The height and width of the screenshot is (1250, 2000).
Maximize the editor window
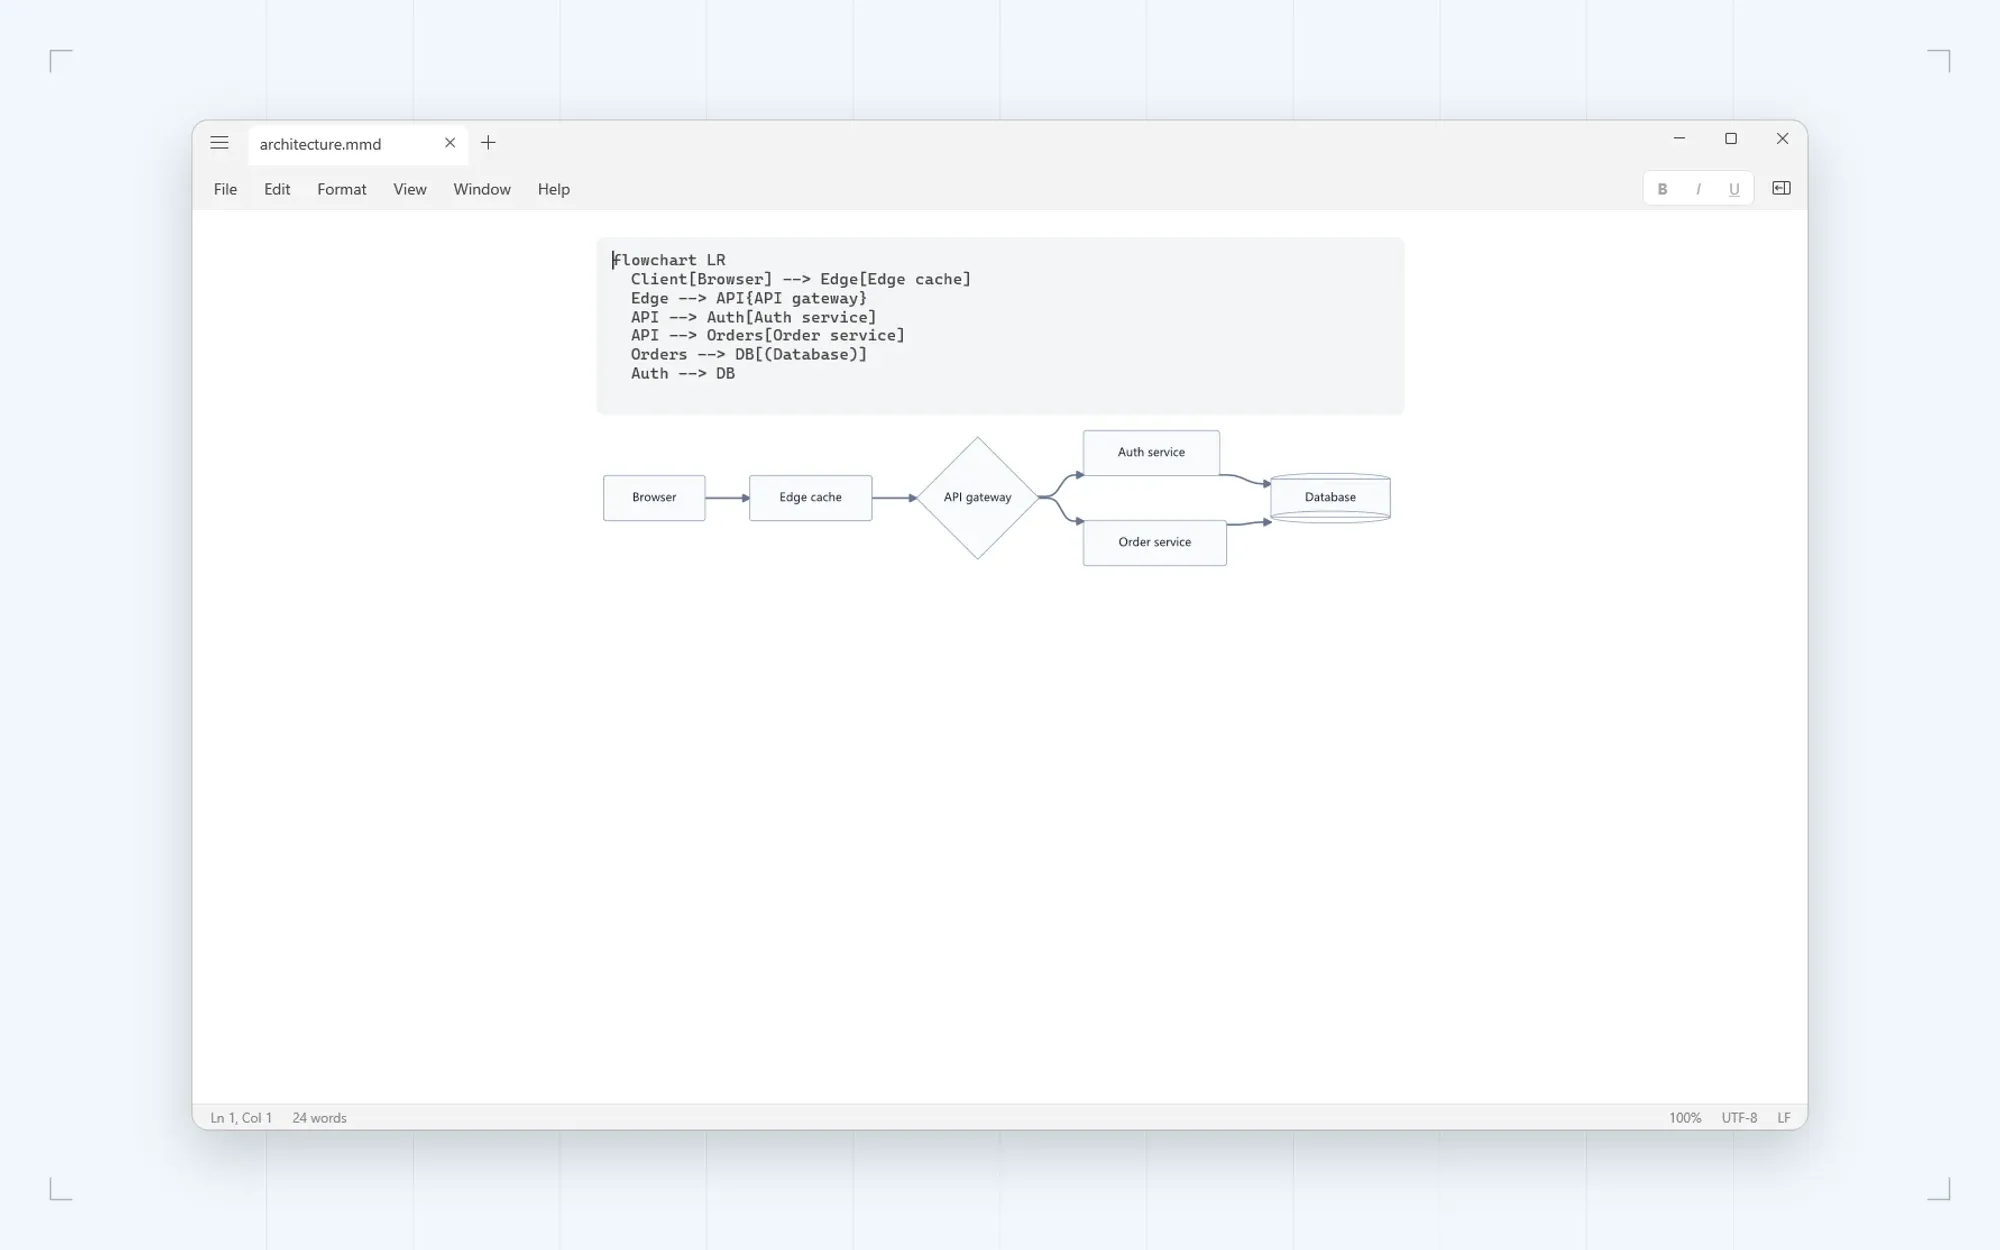pyautogui.click(x=1731, y=139)
